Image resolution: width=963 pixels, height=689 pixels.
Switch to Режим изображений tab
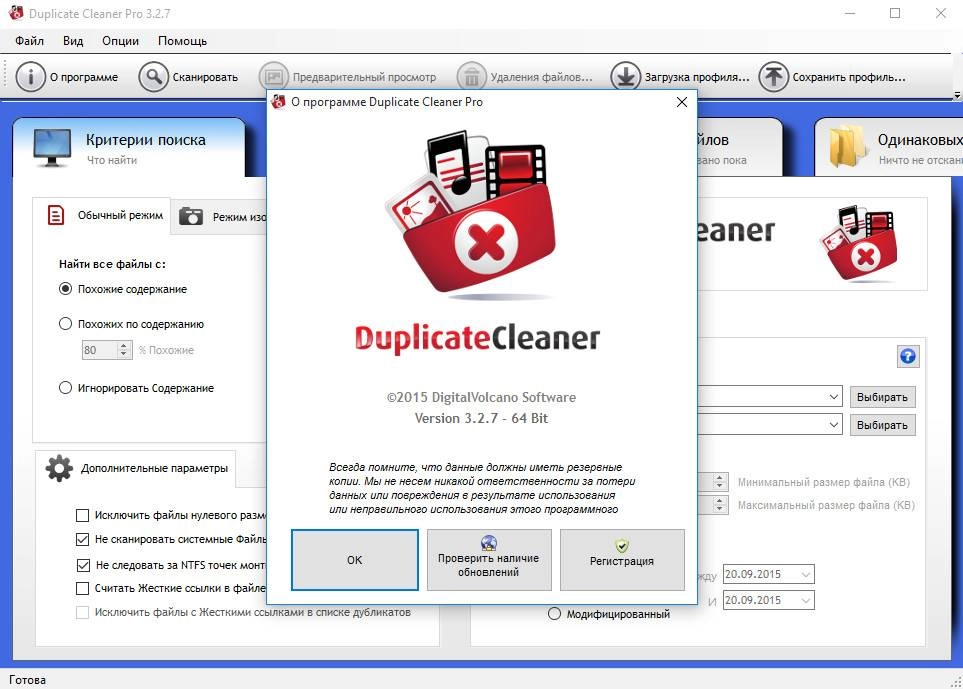pos(219,217)
